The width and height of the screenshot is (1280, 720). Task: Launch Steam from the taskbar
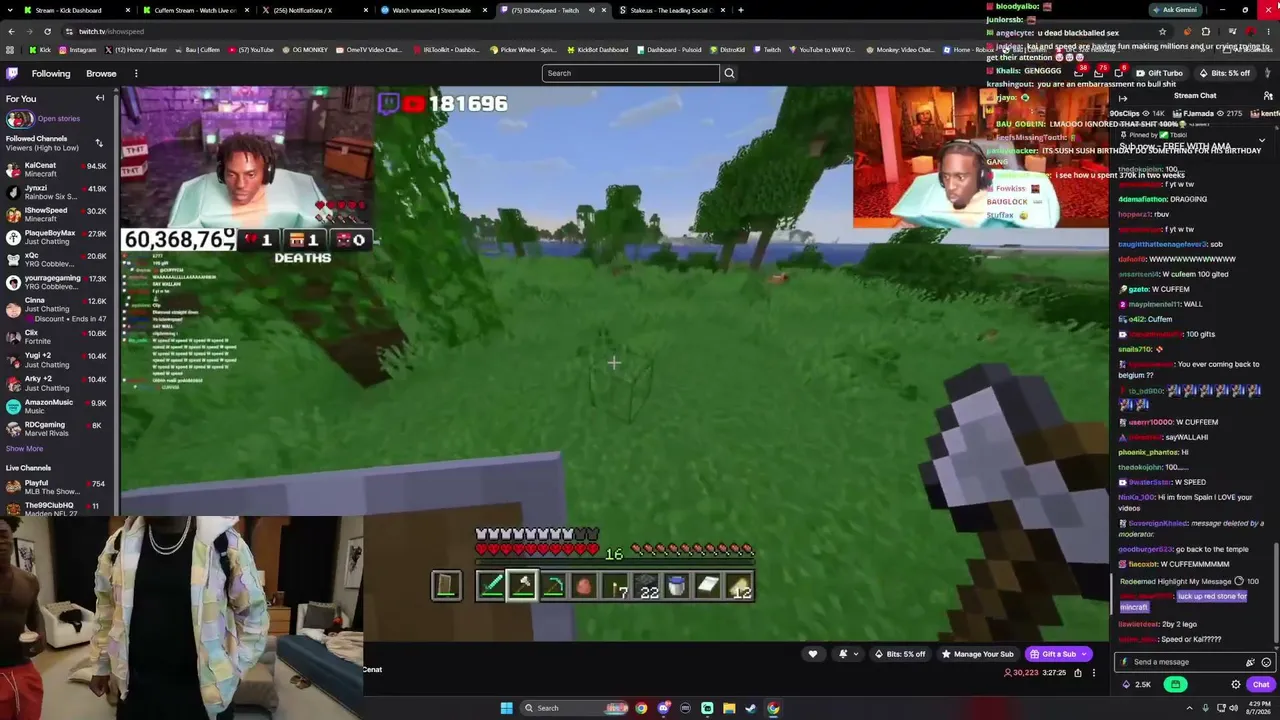click(x=751, y=708)
